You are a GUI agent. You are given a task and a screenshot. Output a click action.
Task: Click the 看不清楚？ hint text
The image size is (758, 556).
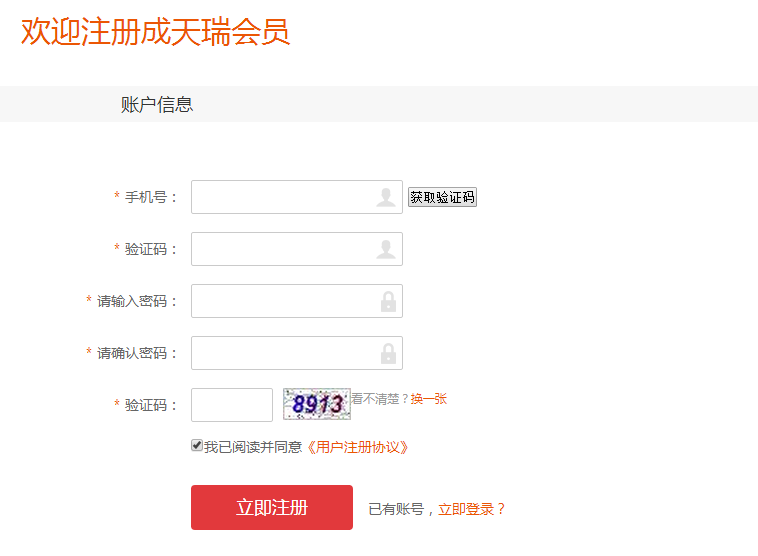(x=380, y=399)
